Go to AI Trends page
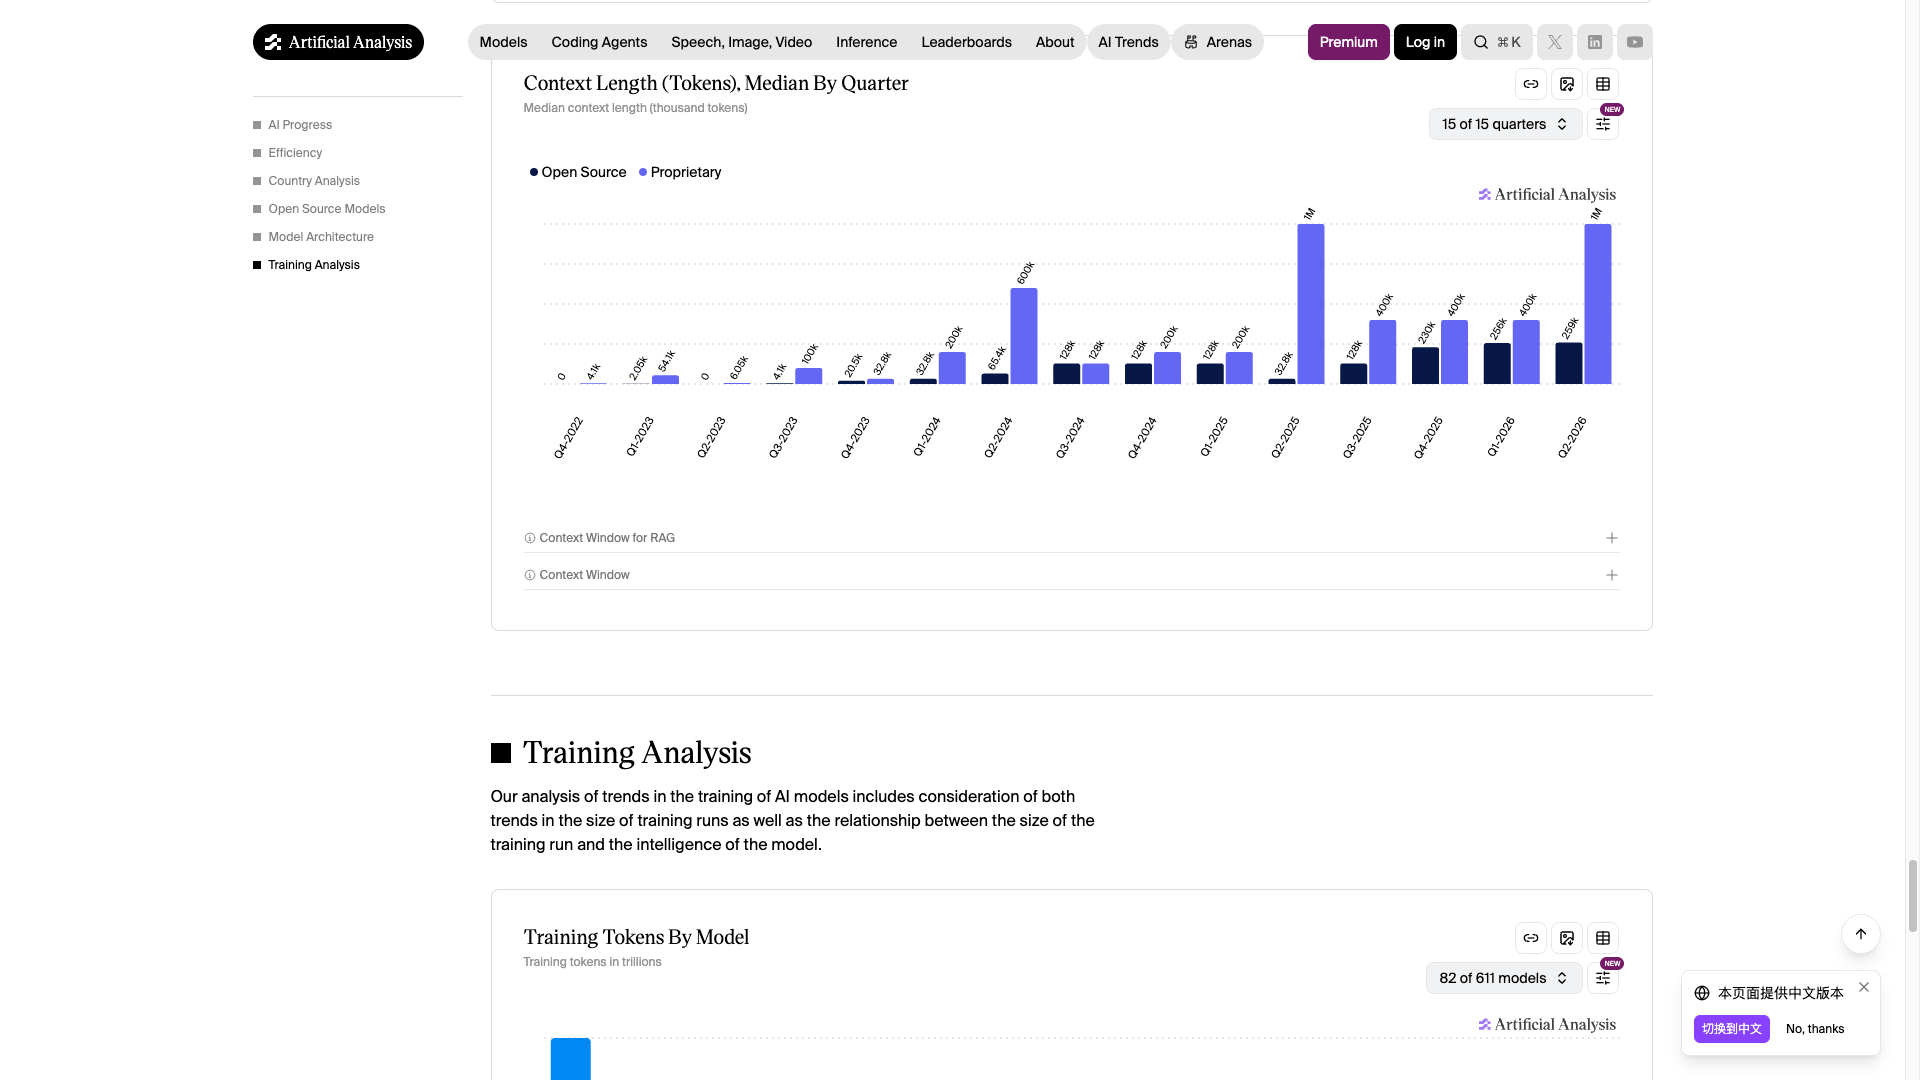This screenshot has height=1080, width=1920. 1128,42
